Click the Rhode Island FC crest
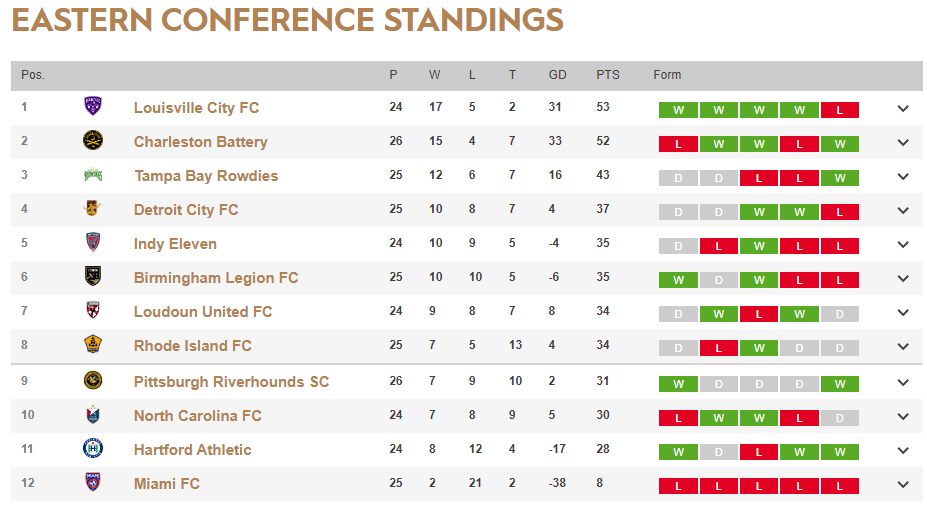 pos(93,345)
